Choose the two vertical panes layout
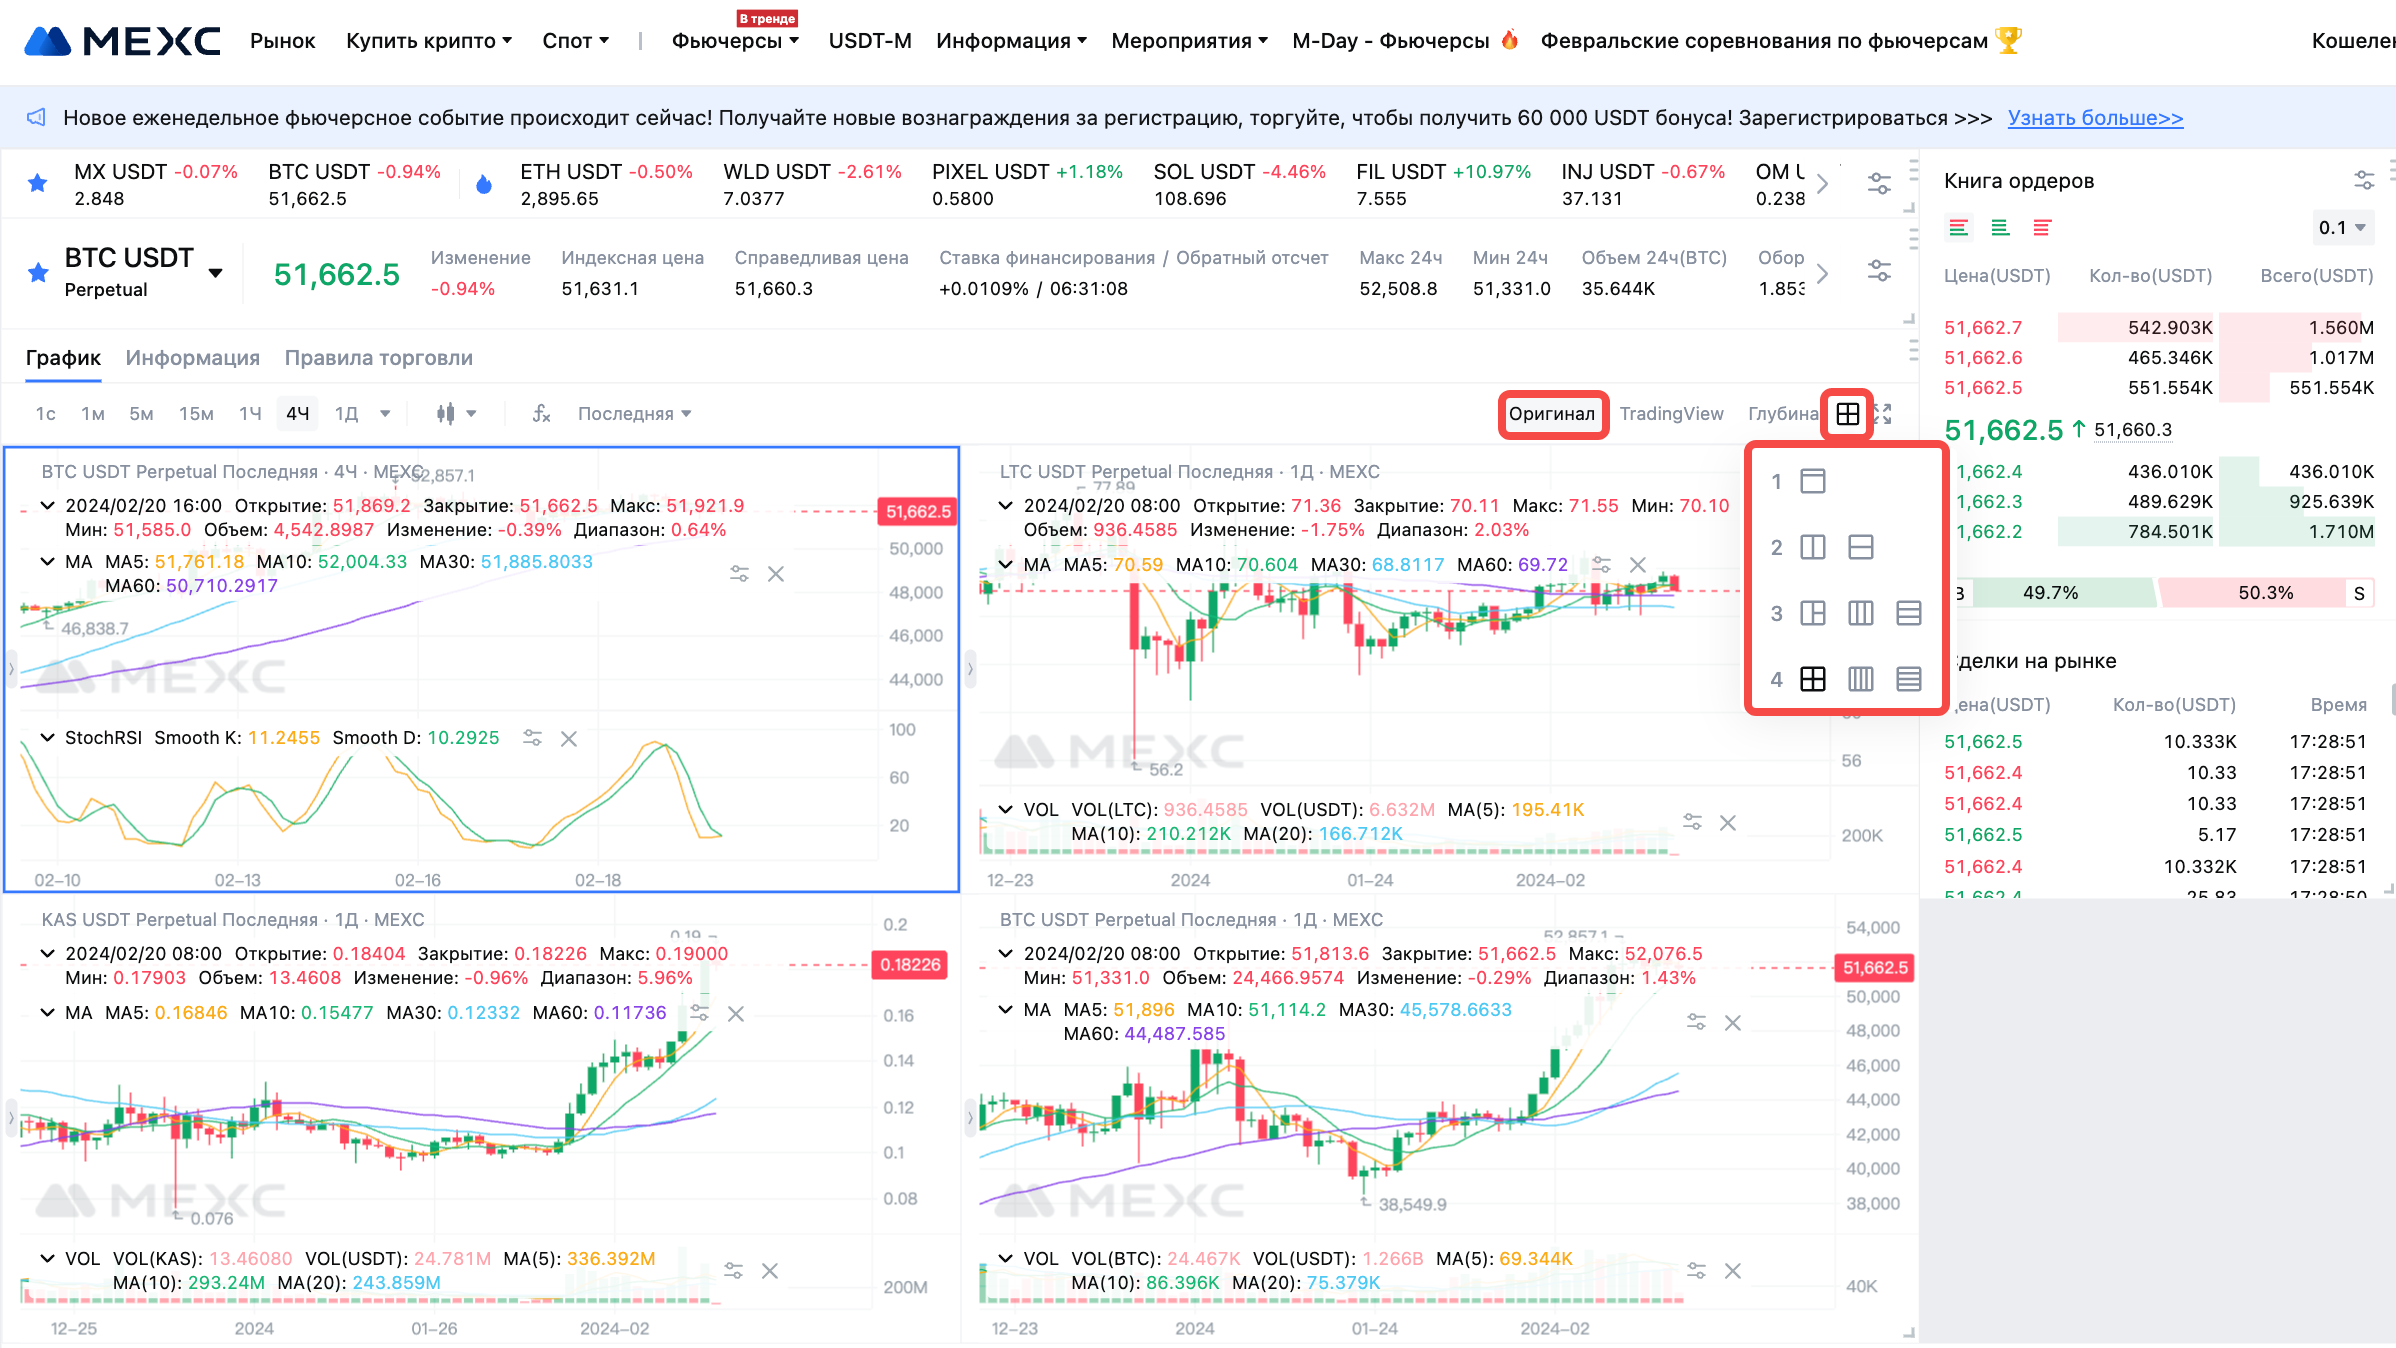2396x1348 pixels. click(x=1812, y=547)
